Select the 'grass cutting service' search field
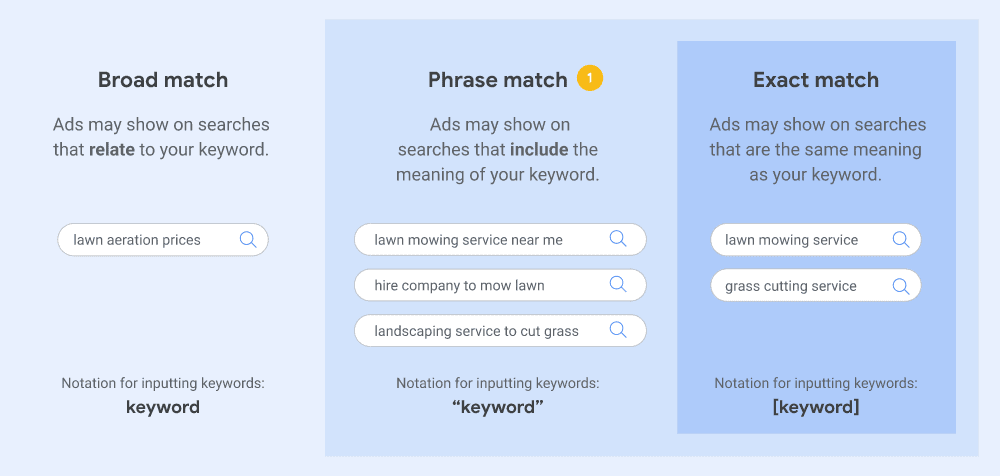Screen dimensions: 1000x476 click(x=816, y=285)
